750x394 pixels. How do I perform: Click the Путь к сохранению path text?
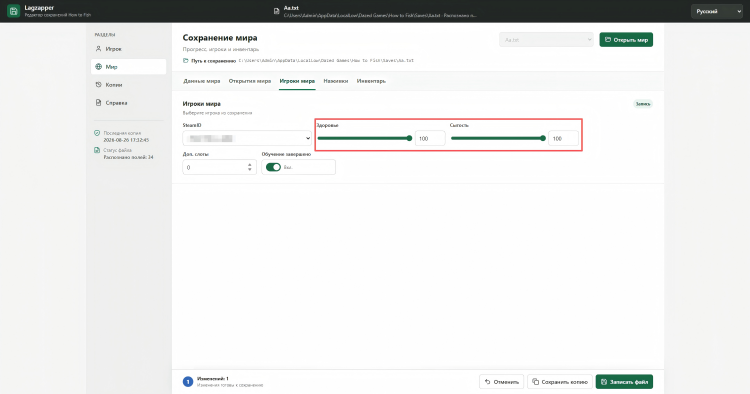point(326,61)
